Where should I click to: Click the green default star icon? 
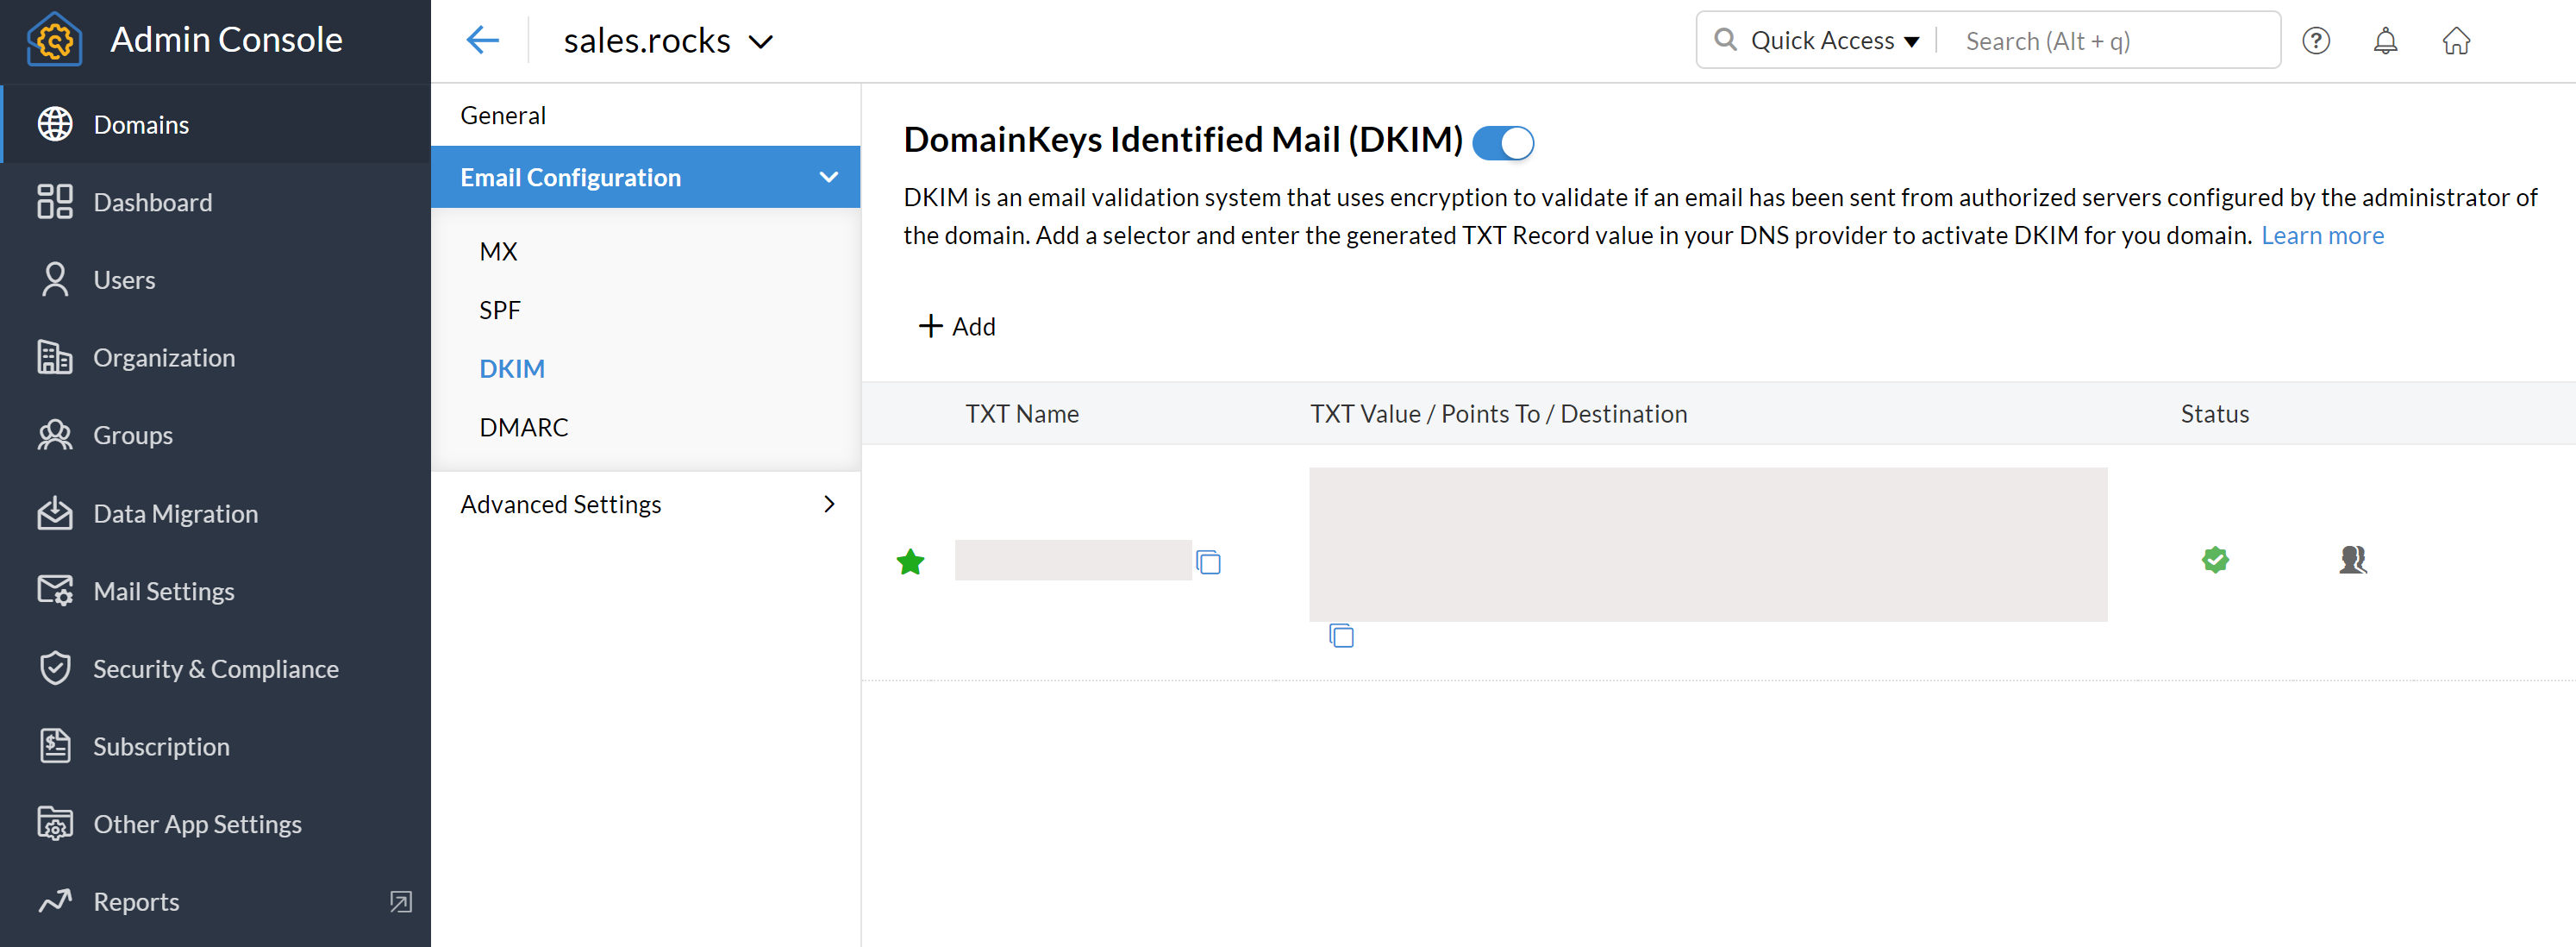[910, 562]
